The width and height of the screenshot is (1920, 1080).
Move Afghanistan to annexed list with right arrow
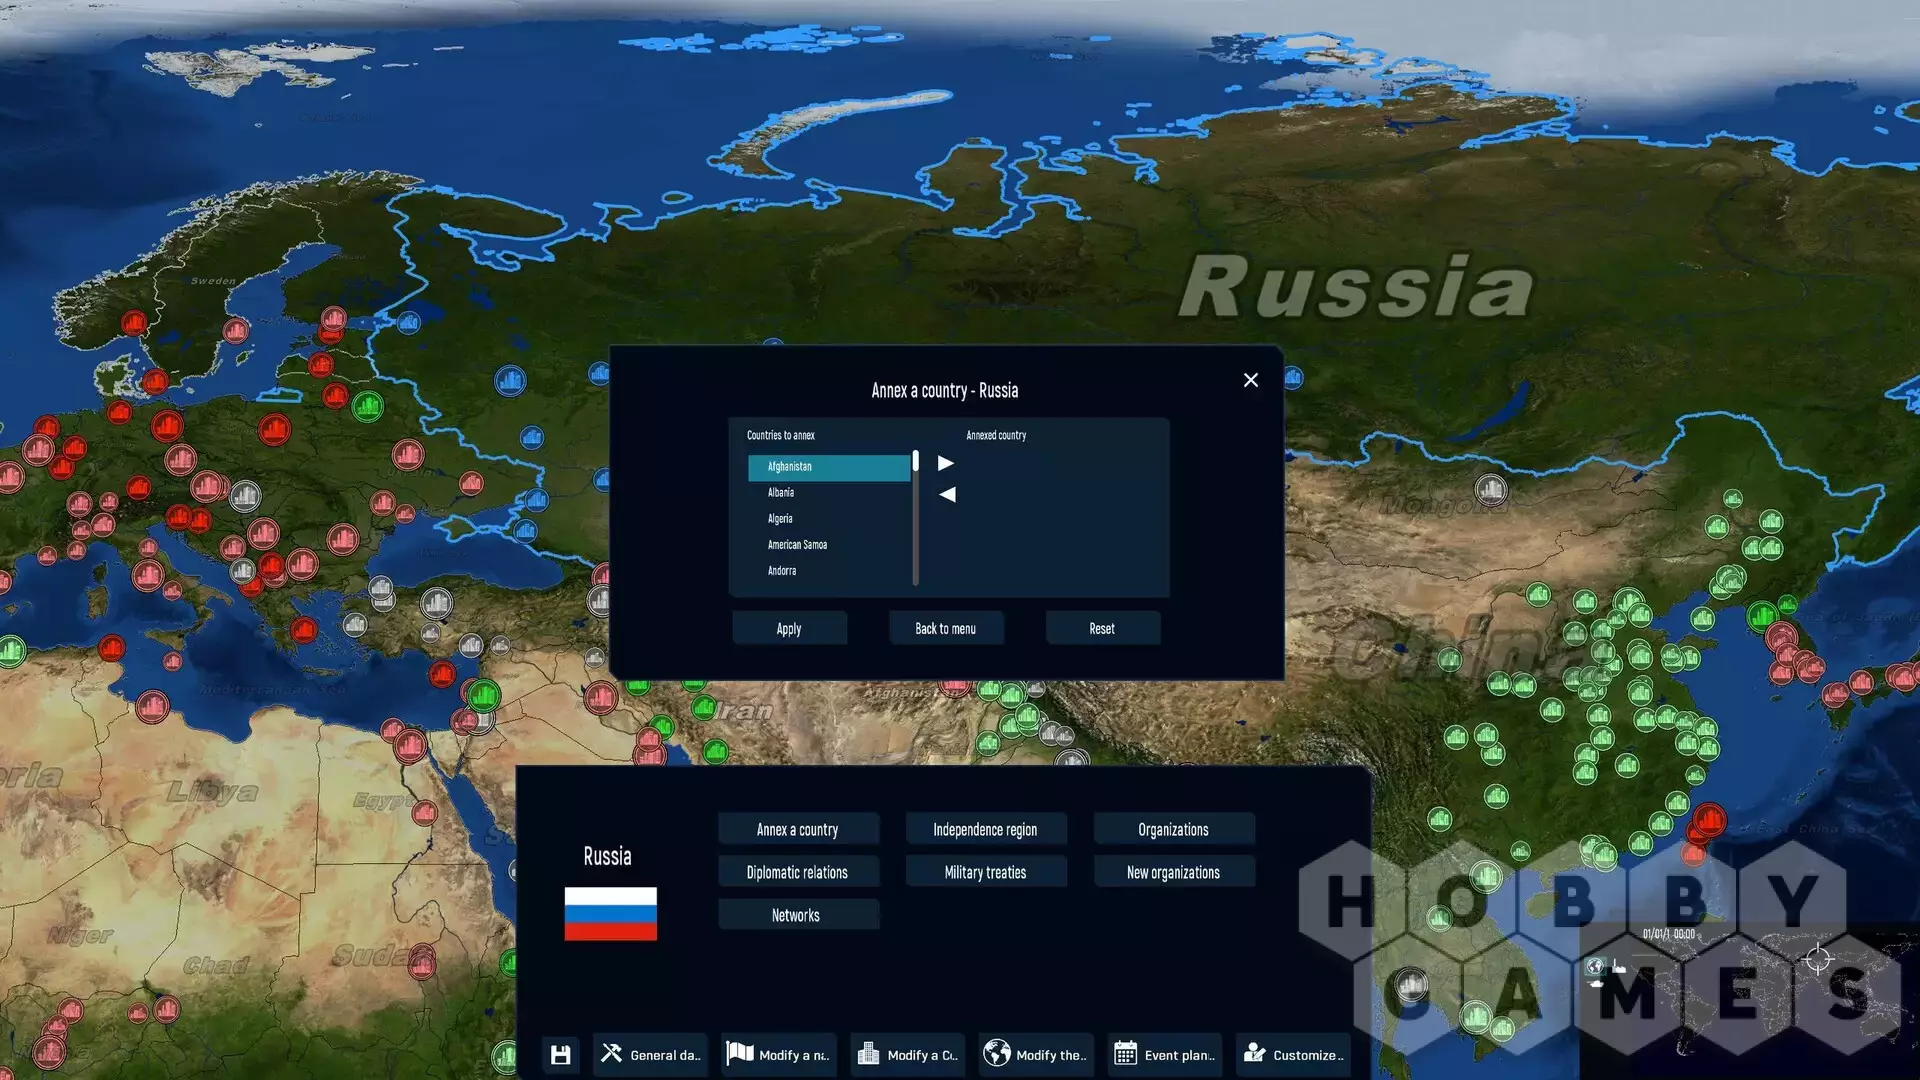coord(946,463)
